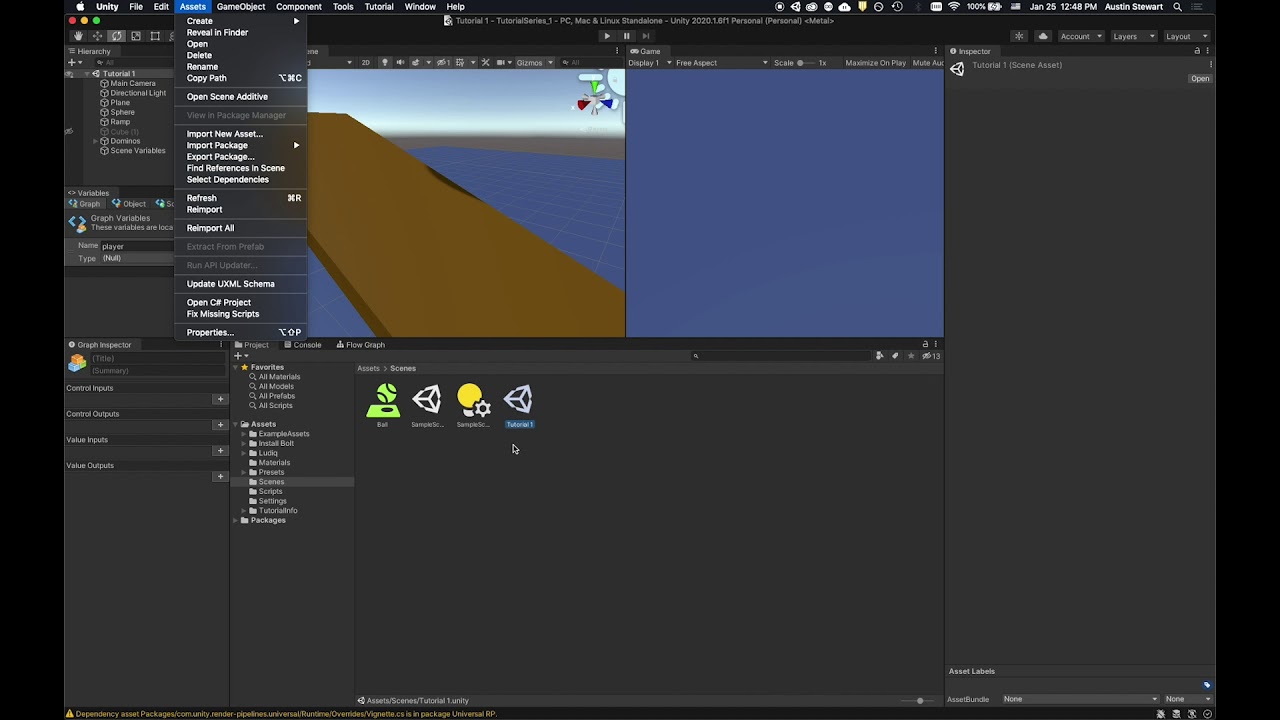This screenshot has height=720, width=1280.
Task: Add a Control Input in Graph Inspector
Action: 220,399
